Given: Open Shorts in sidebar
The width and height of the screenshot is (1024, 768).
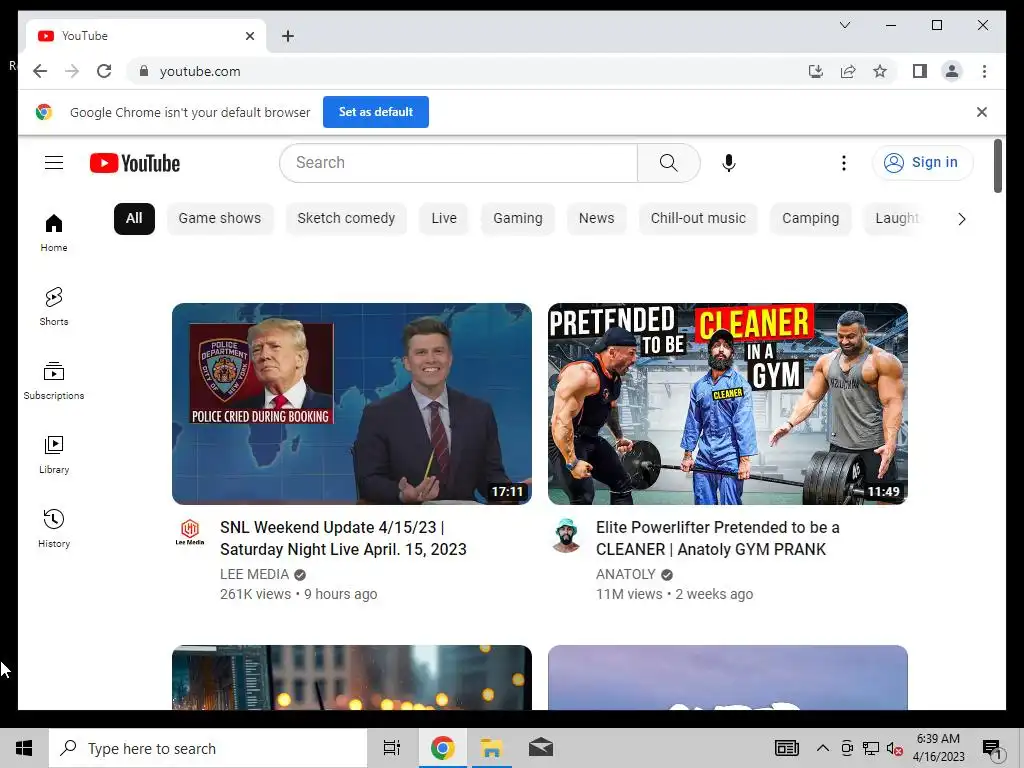Looking at the screenshot, I should [54, 306].
